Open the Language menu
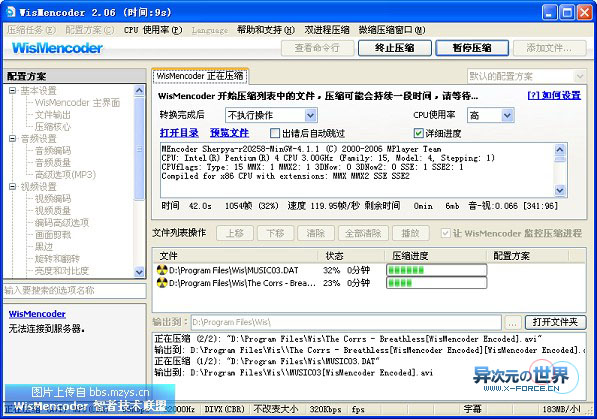This screenshot has width=597, height=419. [210, 30]
